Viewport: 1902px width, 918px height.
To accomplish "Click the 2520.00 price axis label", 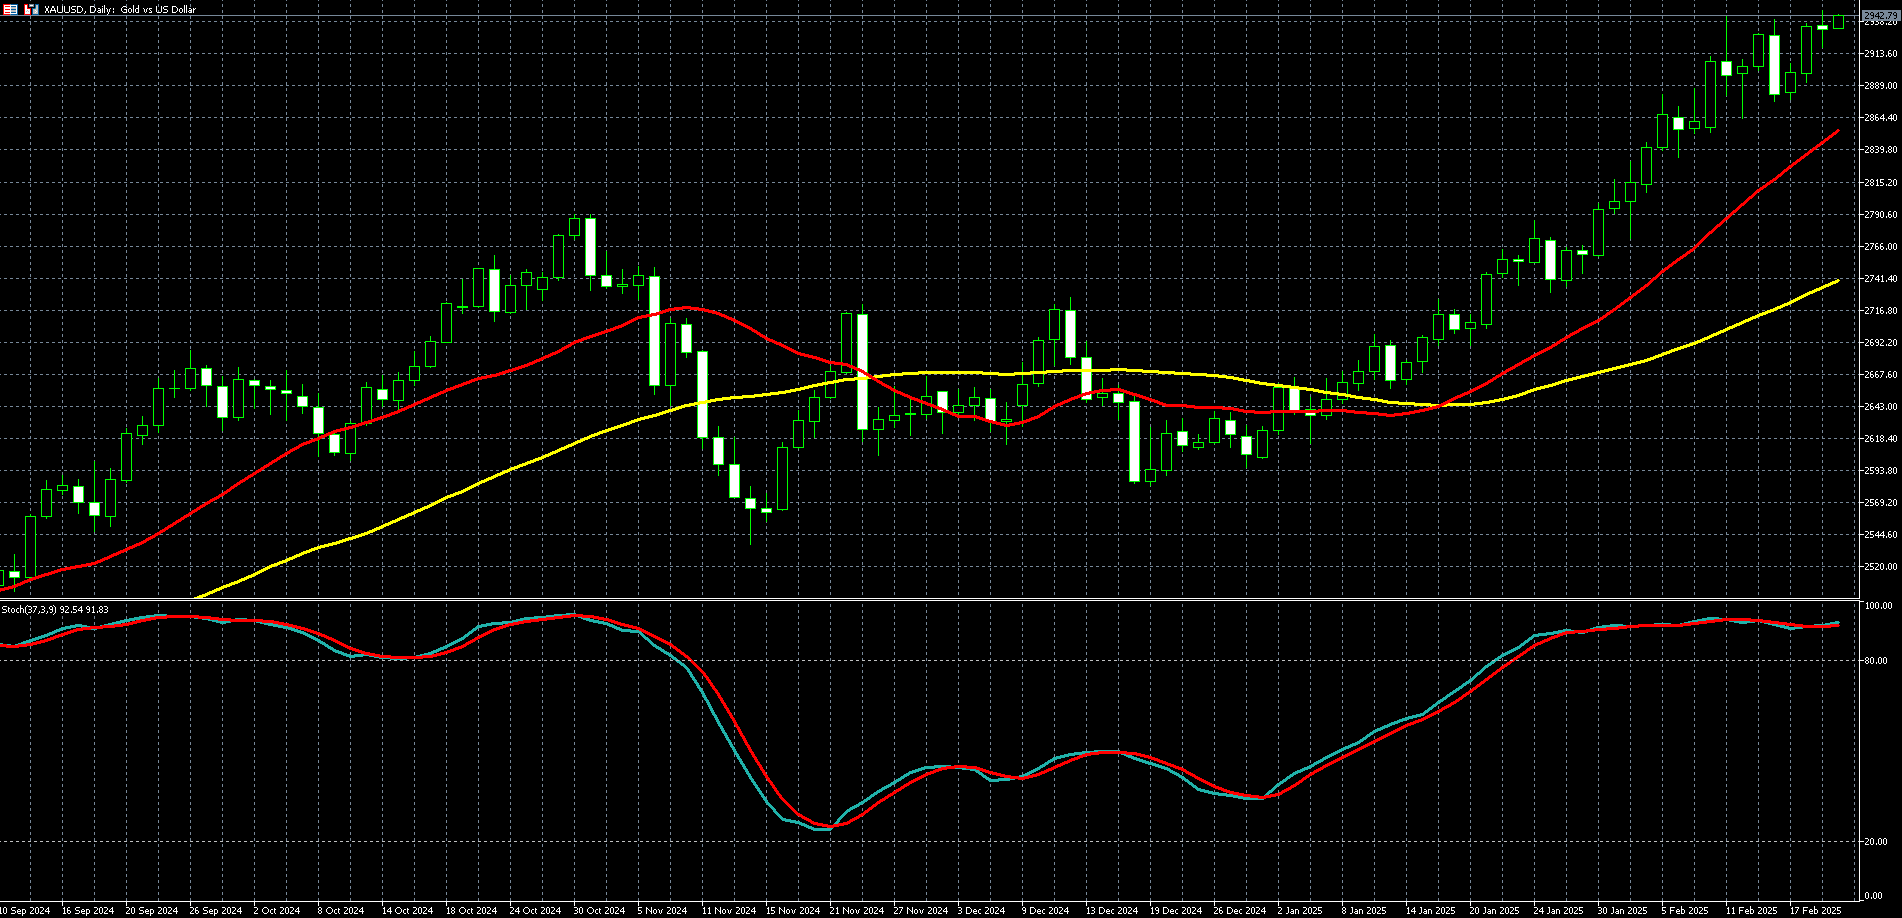I will coord(1880,567).
